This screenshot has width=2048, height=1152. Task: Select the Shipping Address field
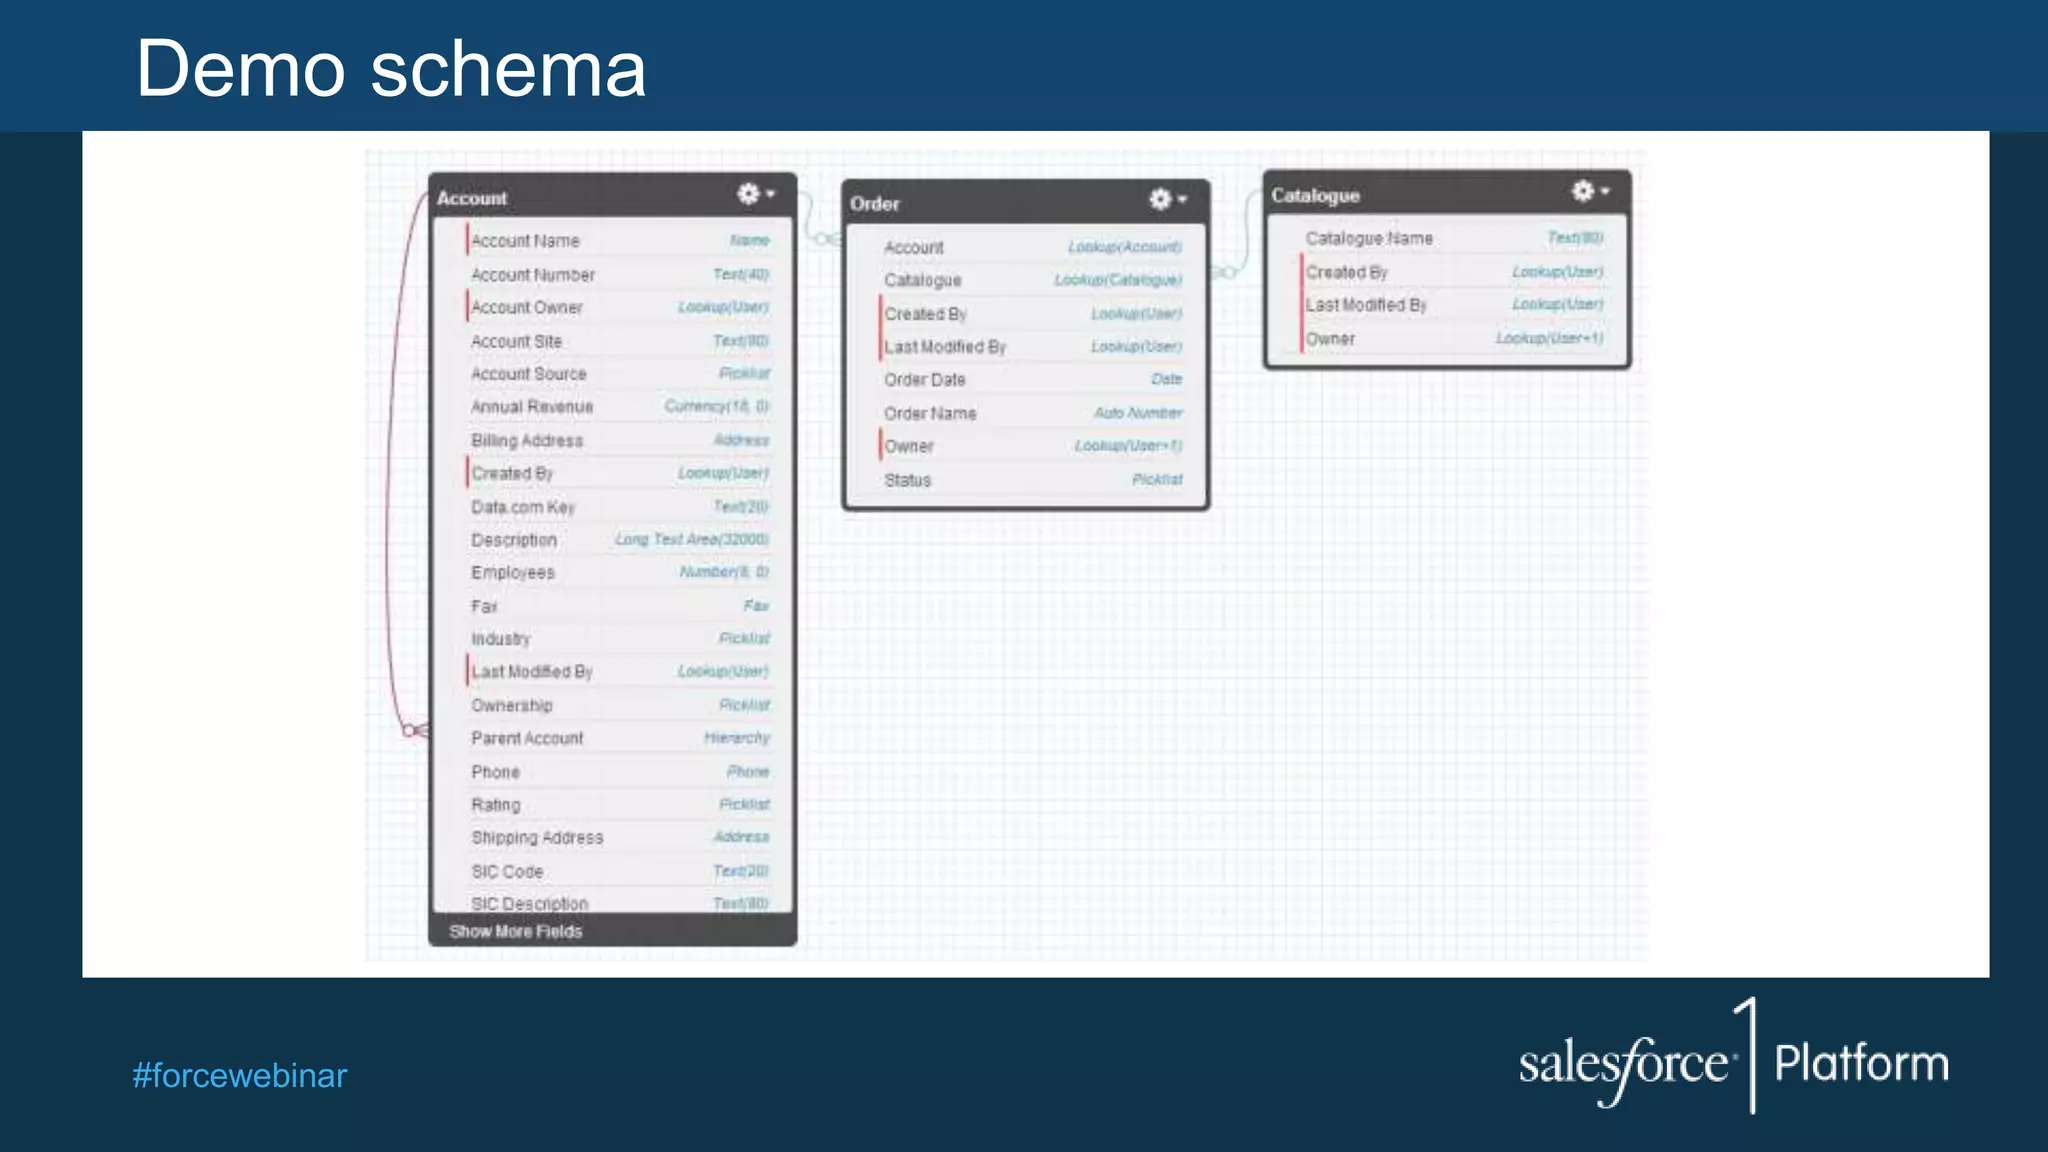(x=618, y=838)
